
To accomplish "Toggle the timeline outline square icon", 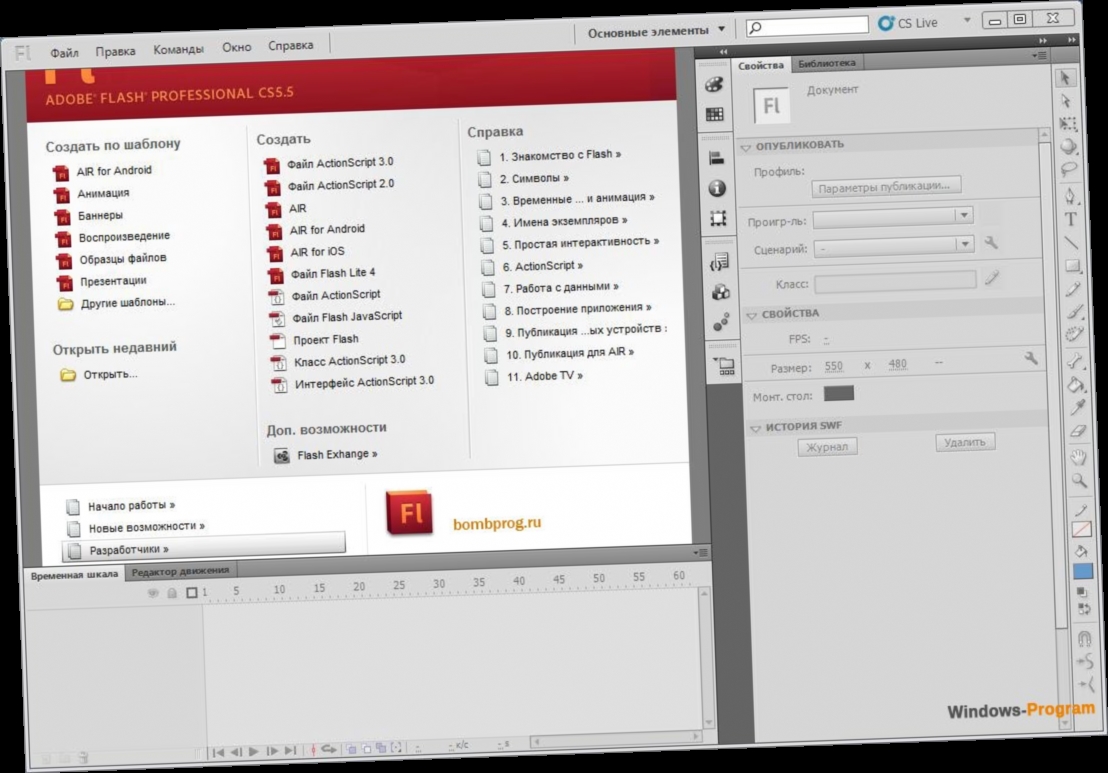I will point(191,592).
